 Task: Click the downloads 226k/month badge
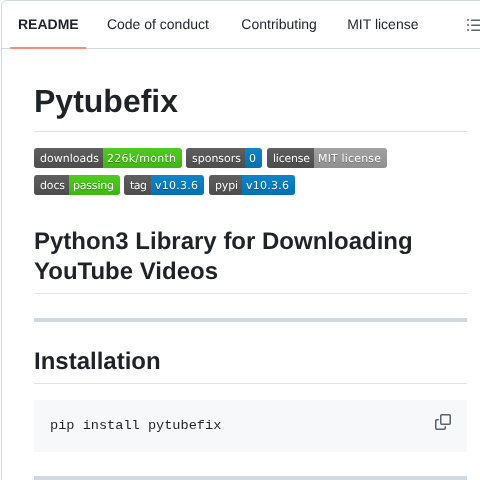pyautogui.click(x=108, y=158)
